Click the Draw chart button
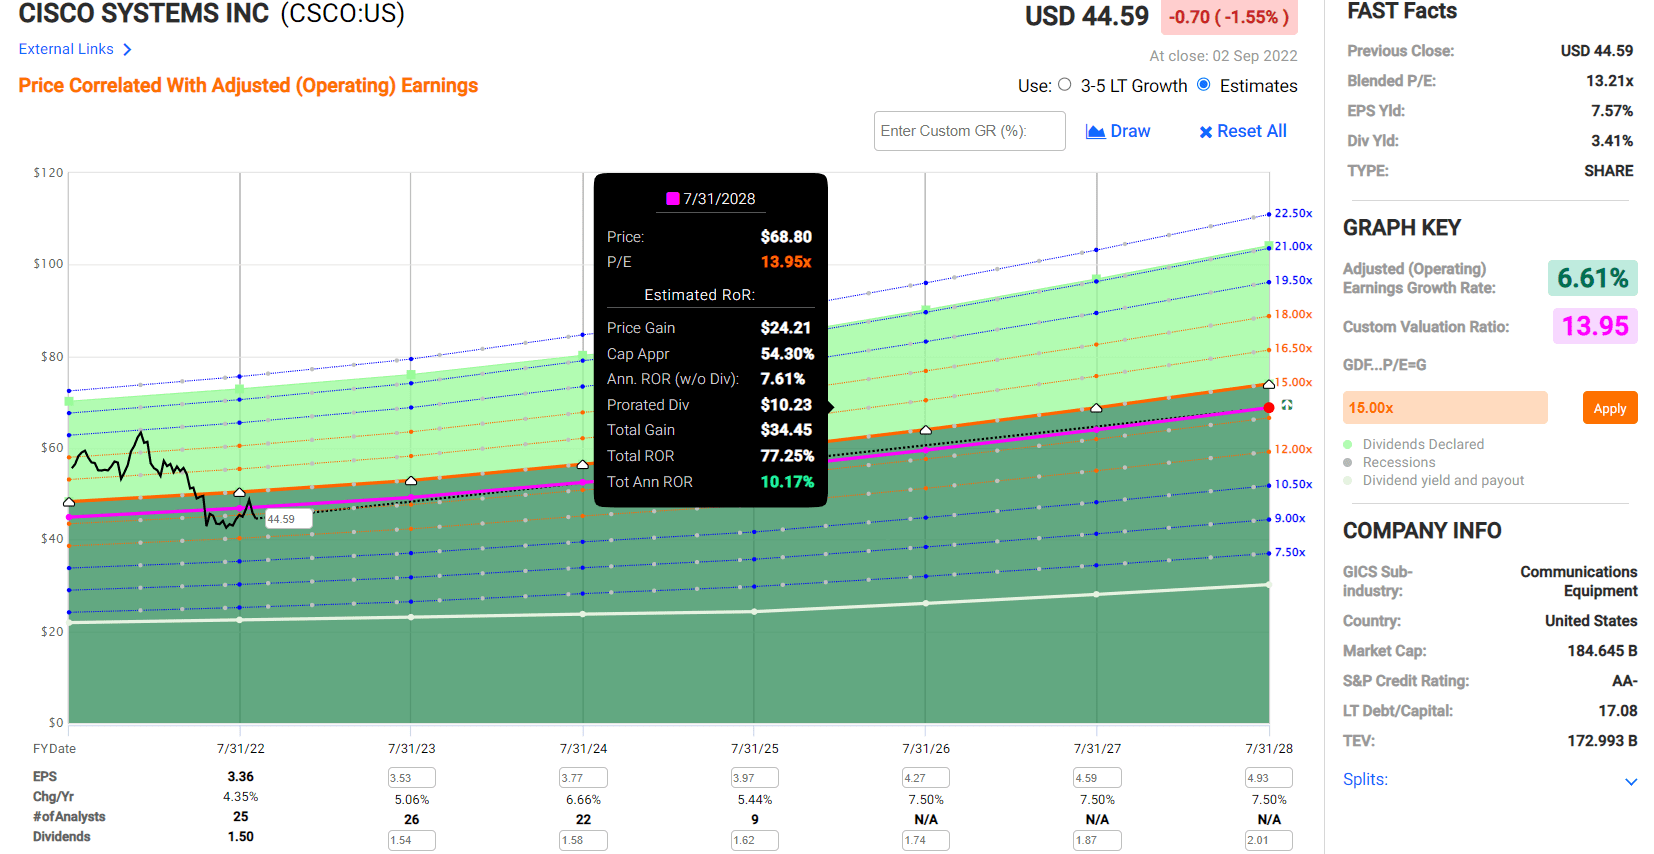Viewport: 1654px width, 854px height. [x=1118, y=131]
